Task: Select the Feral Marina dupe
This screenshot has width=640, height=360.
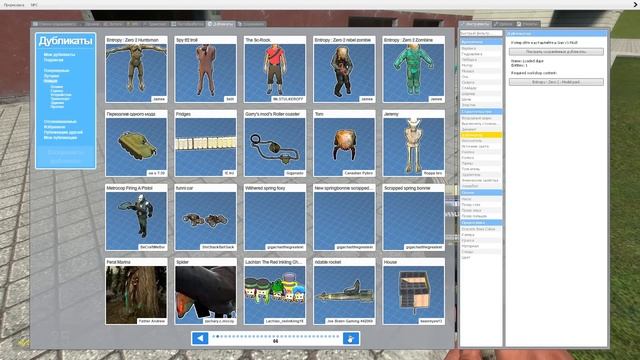Action: (136, 291)
